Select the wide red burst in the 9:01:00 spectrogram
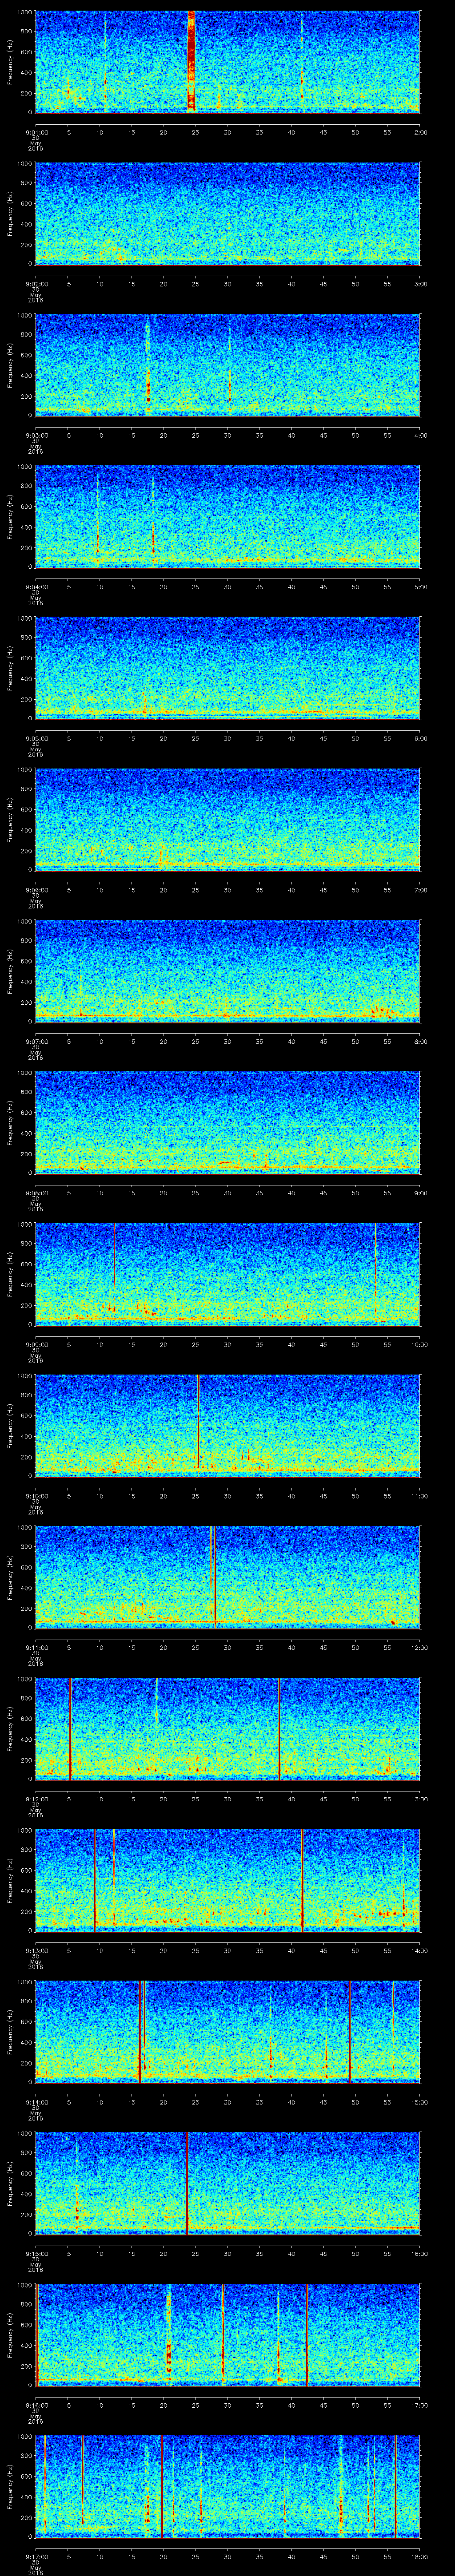This screenshot has width=455, height=2576. [192, 60]
